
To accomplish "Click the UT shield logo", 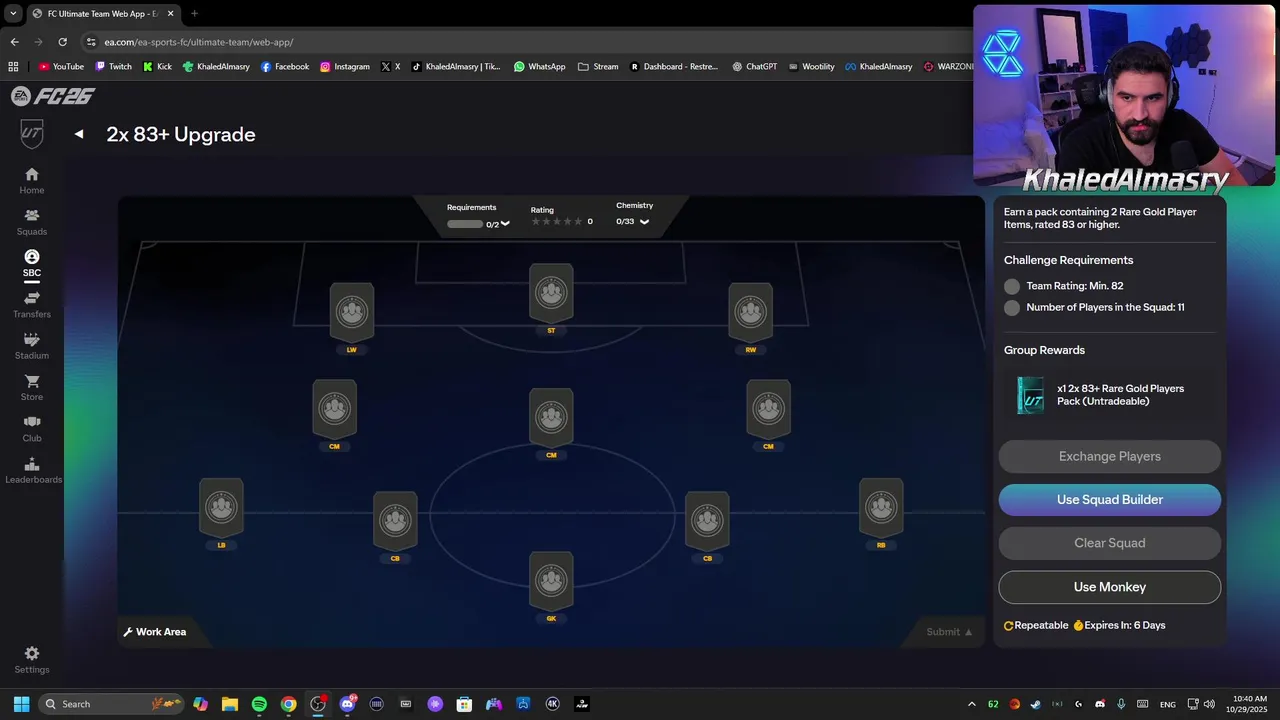I will (x=32, y=134).
